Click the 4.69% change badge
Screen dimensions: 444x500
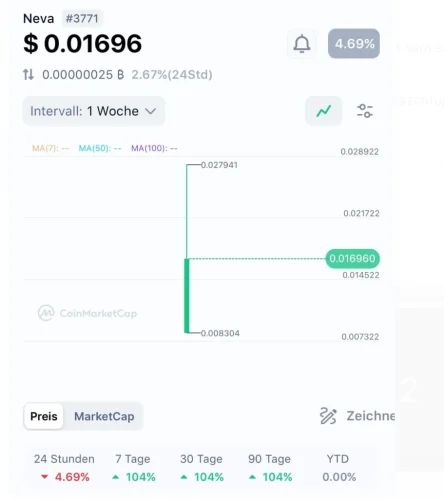tap(354, 44)
